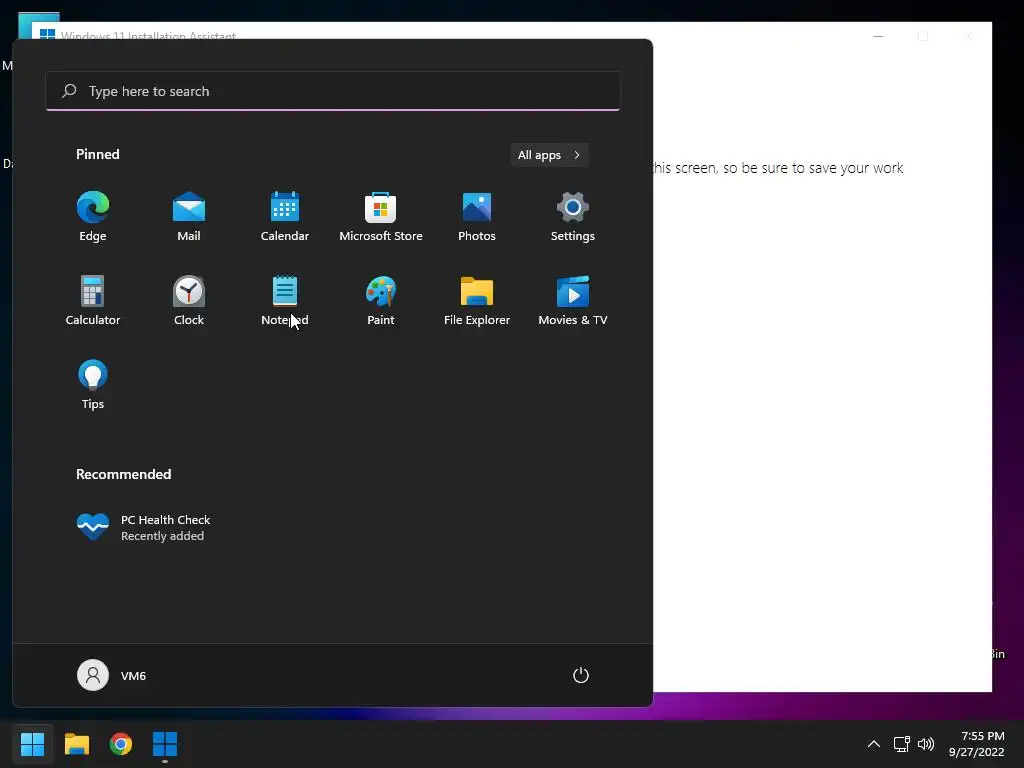Open the clock and date 7:55 PM

(977, 744)
